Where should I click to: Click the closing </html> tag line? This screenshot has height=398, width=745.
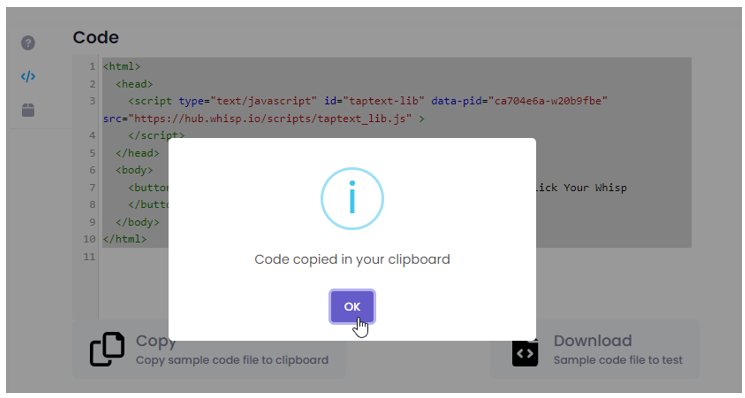tap(124, 239)
